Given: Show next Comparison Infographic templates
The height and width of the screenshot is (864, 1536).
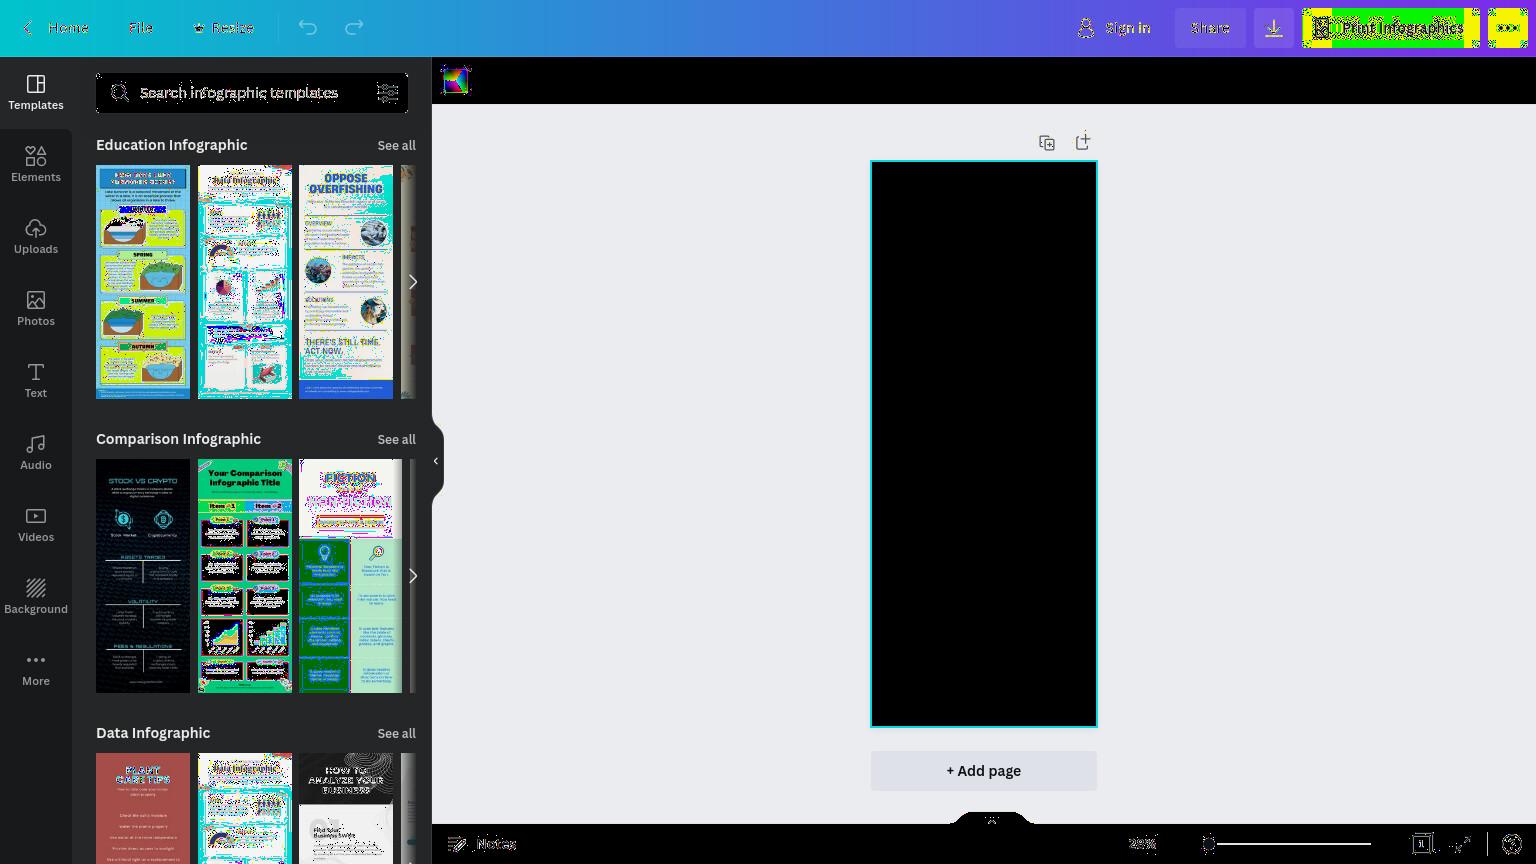Looking at the screenshot, I should (x=412, y=576).
